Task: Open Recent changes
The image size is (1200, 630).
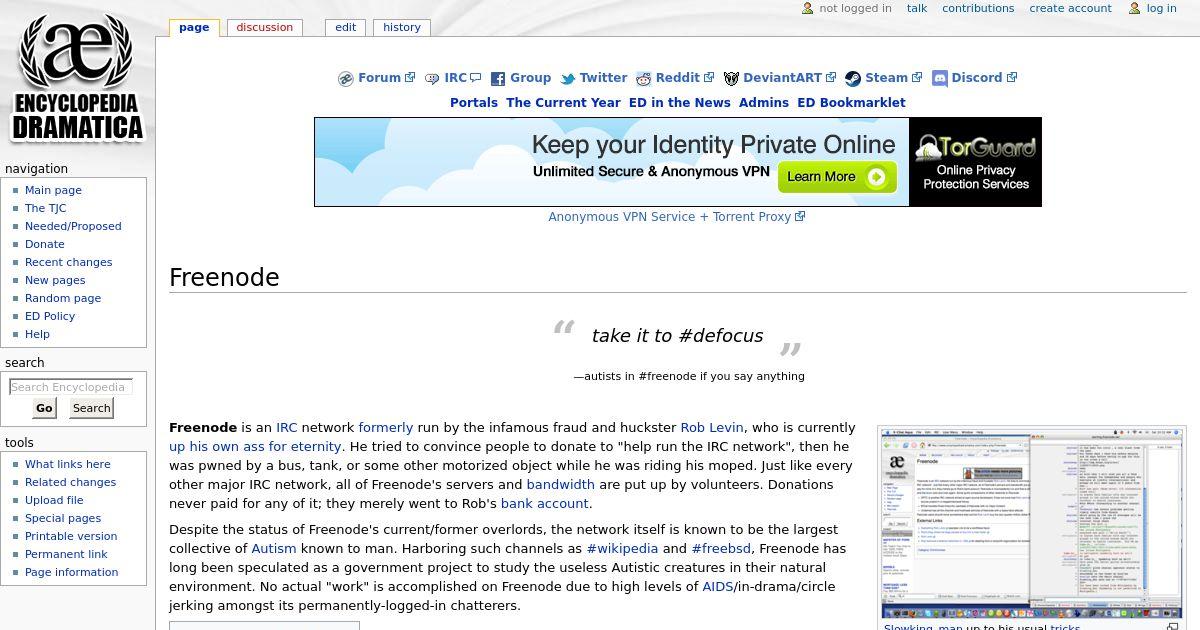Action: click(68, 262)
